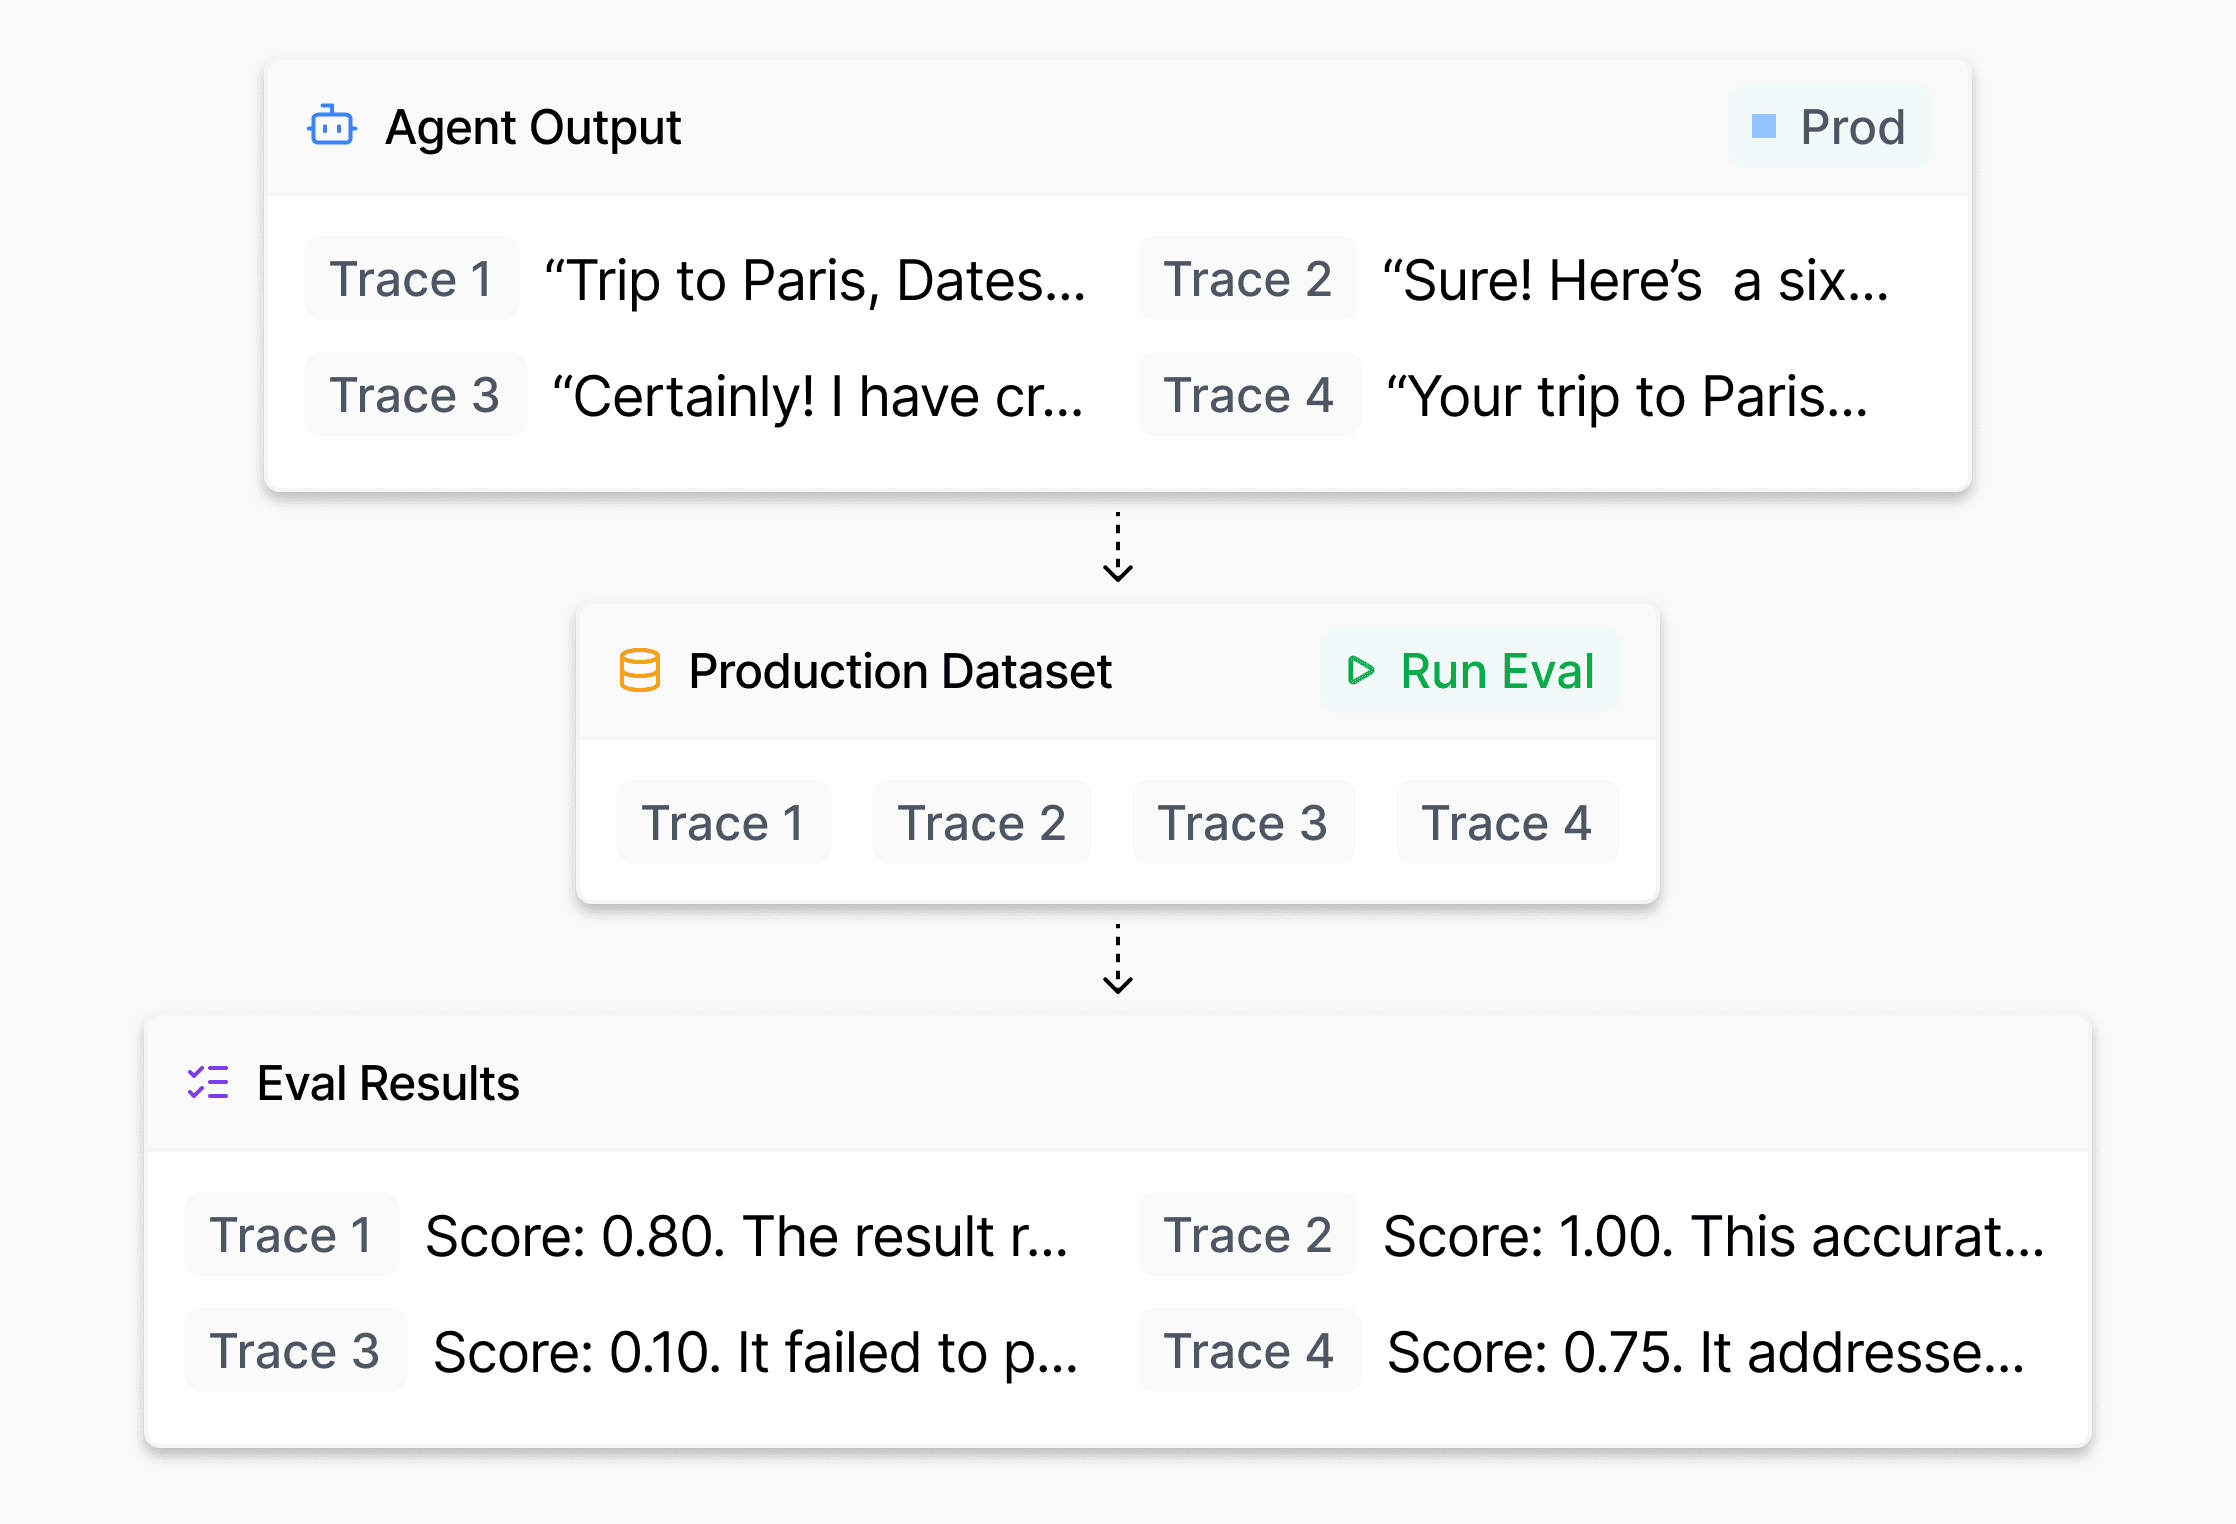View Score 1.00 result for Trace 2
The width and height of the screenshot is (2236, 1524).
click(x=1714, y=1236)
